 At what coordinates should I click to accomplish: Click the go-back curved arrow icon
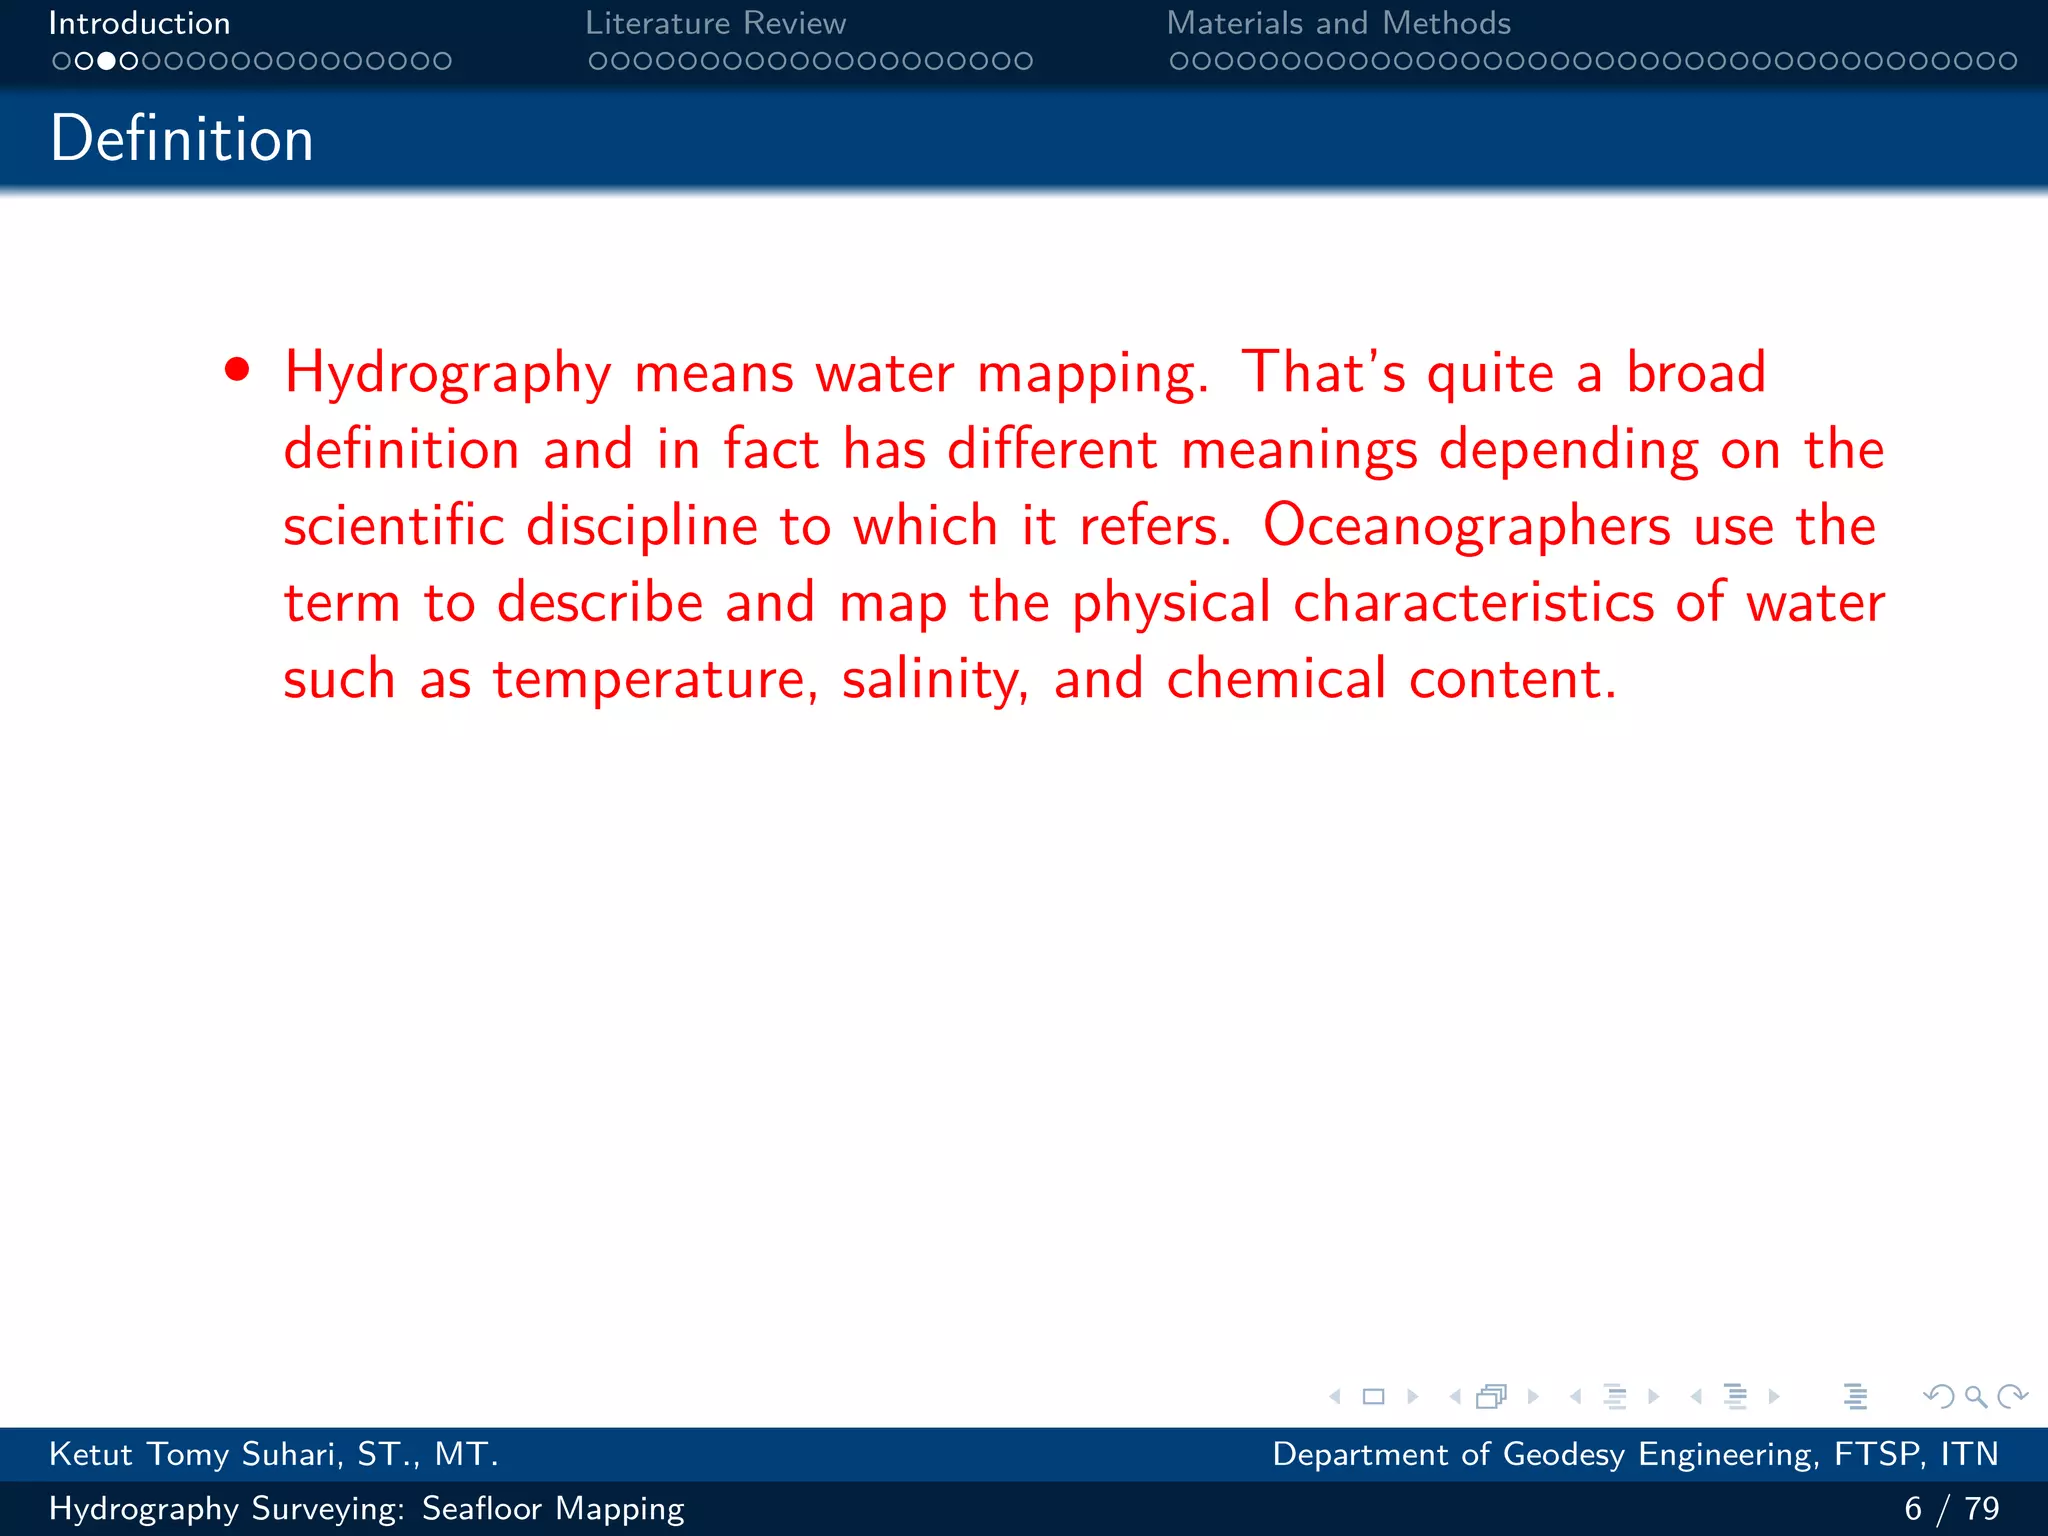pos(1939,1396)
